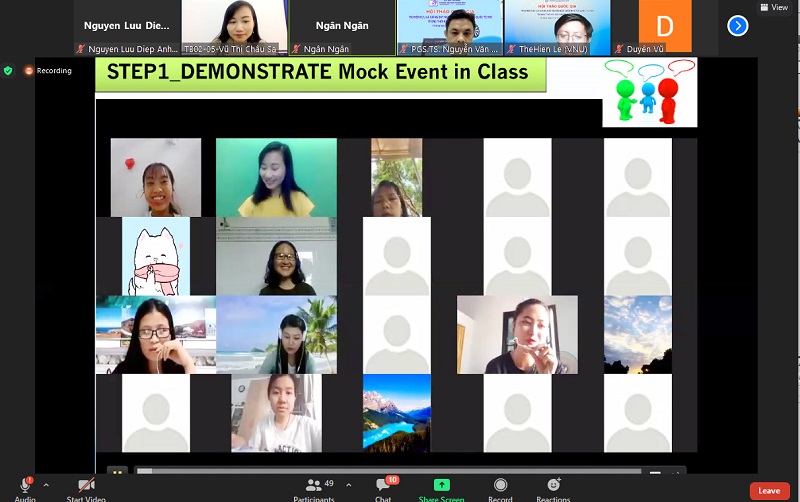Open the Chat panel with 10 unread
Image resolution: width=800 pixels, height=502 pixels.
click(x=383, y=489)
